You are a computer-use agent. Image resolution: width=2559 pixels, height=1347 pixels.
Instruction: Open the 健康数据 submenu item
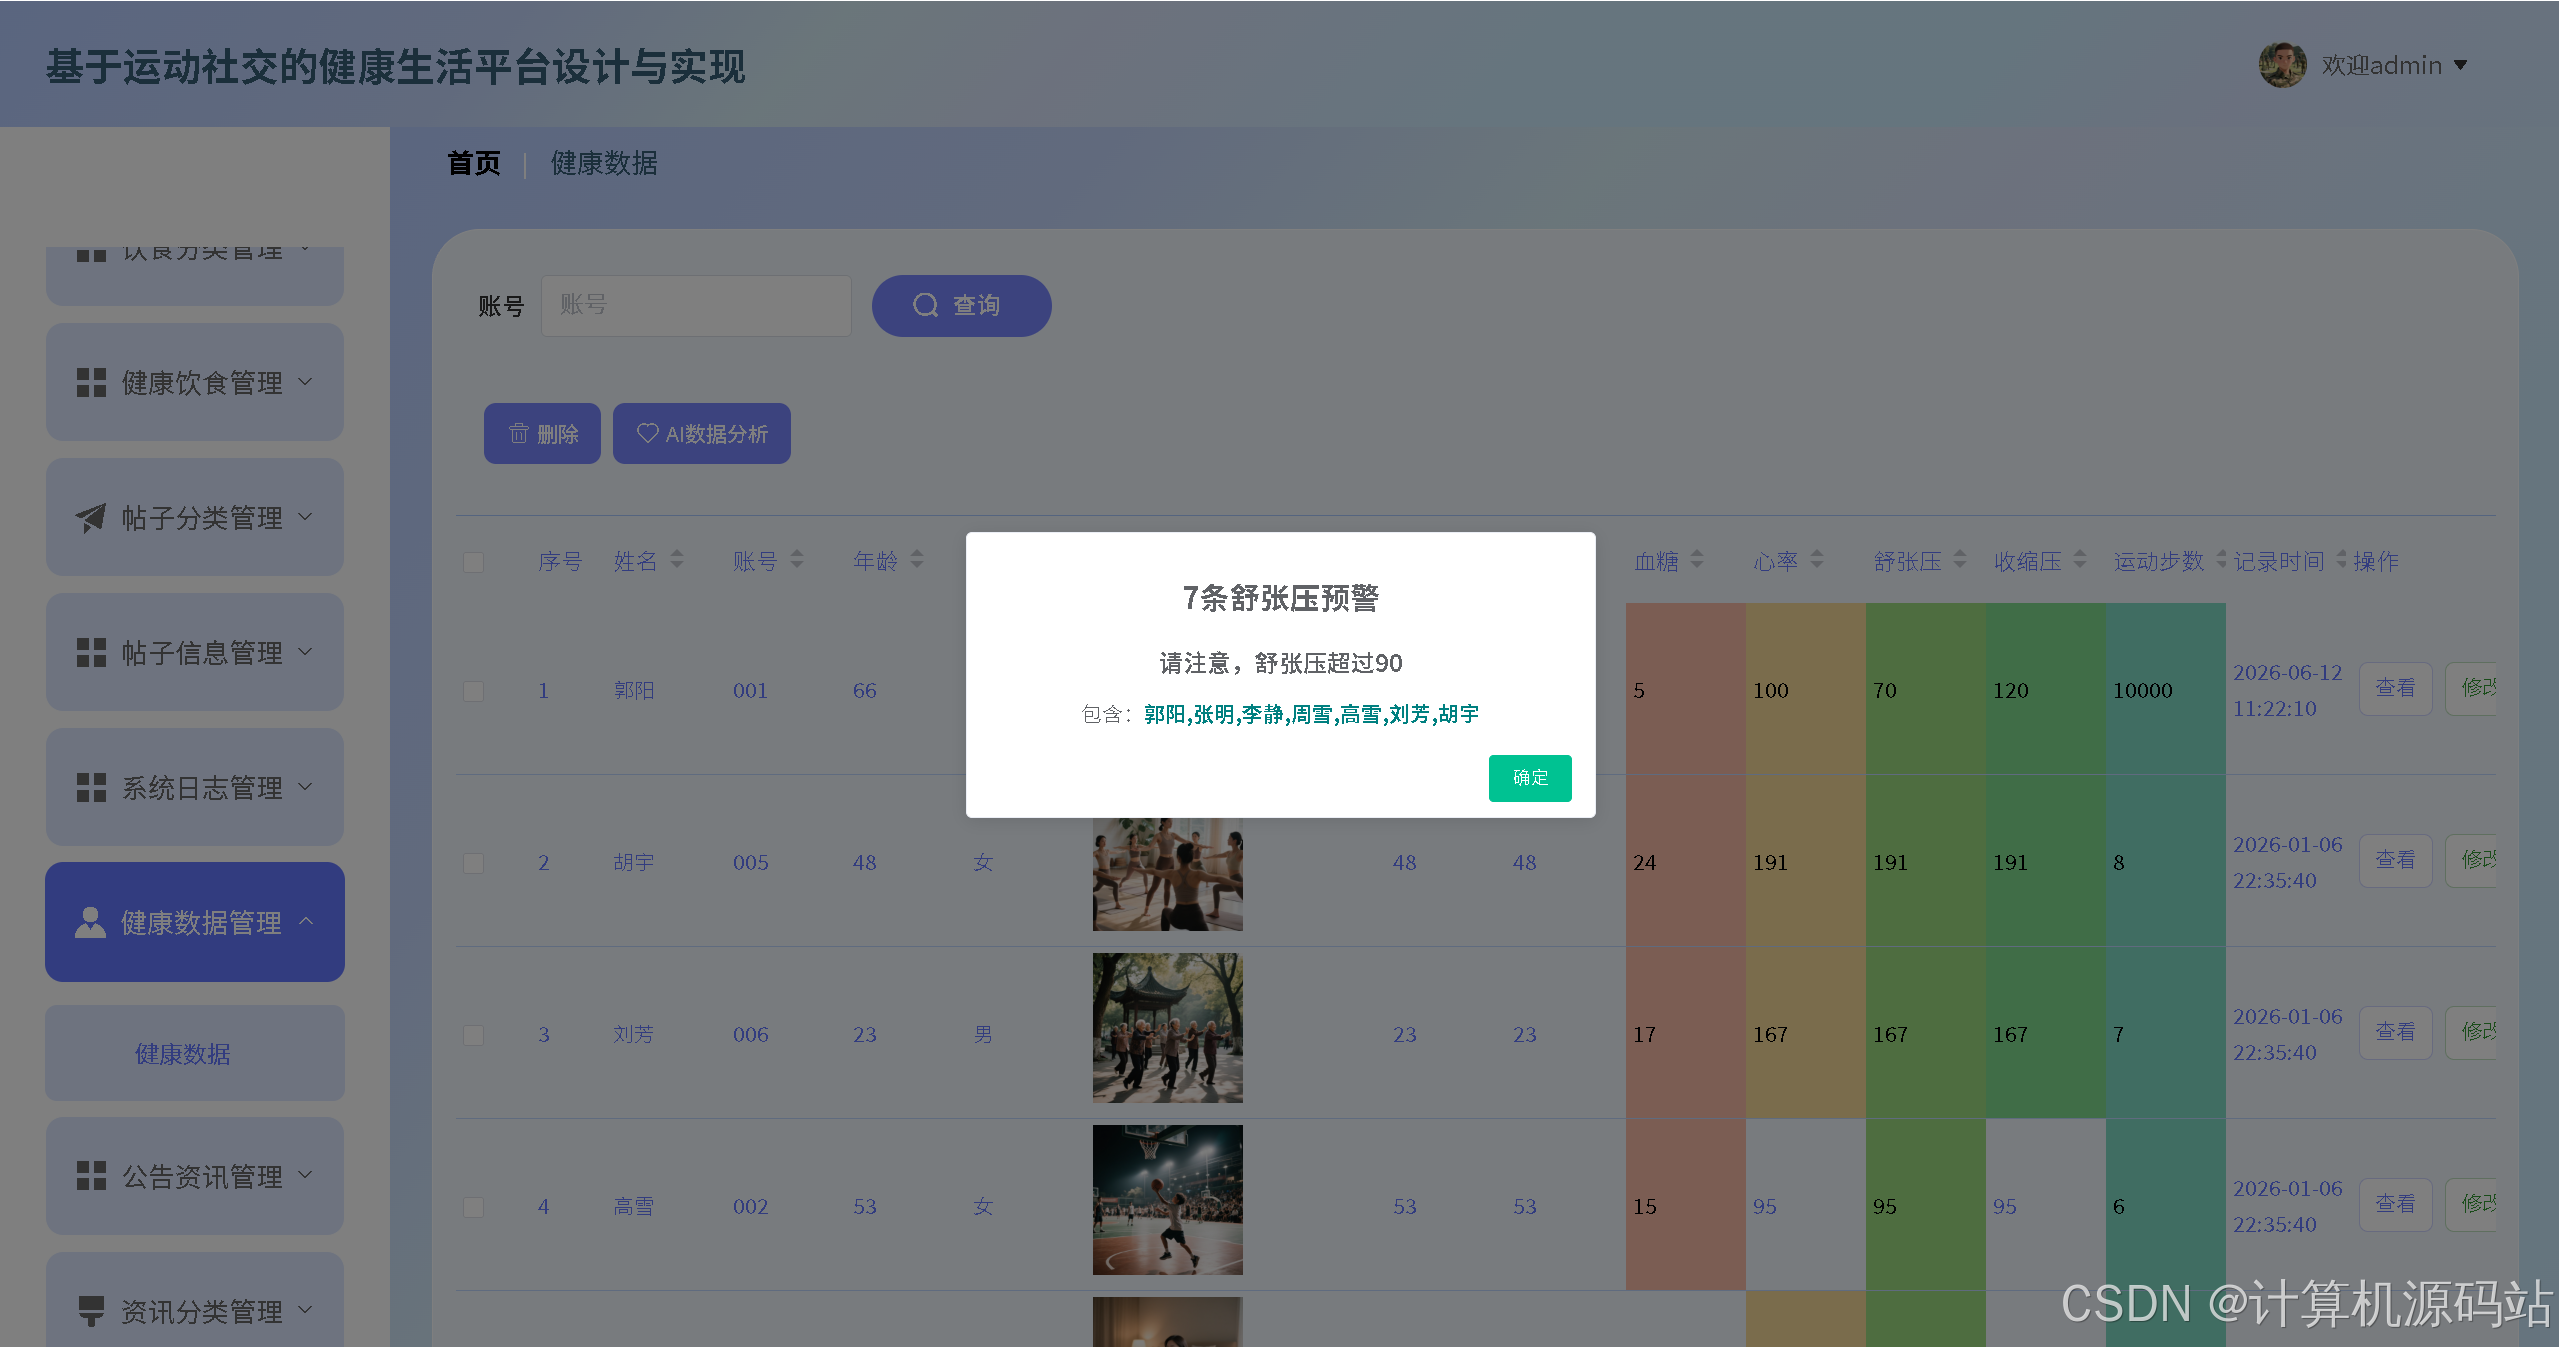195,1053
